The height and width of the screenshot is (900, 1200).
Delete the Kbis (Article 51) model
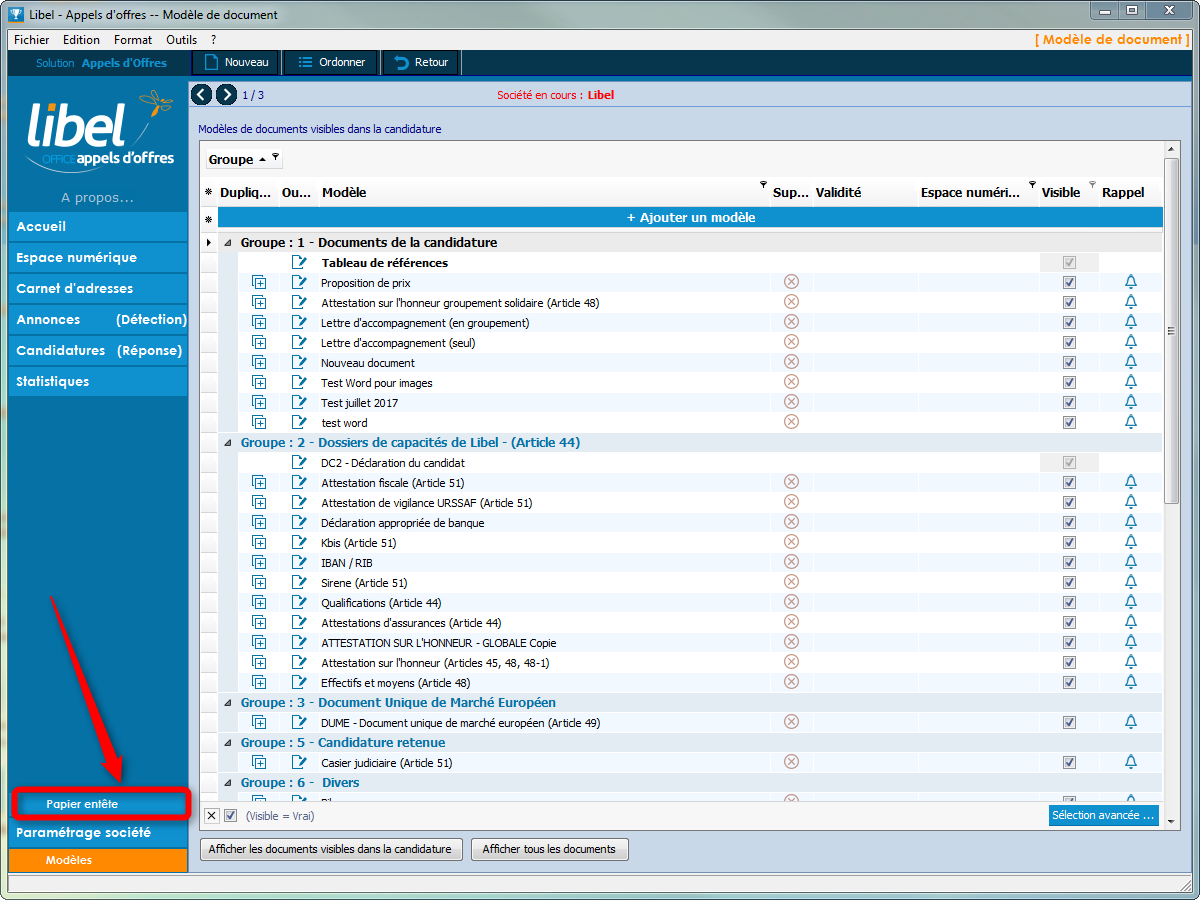pos(791,542)
